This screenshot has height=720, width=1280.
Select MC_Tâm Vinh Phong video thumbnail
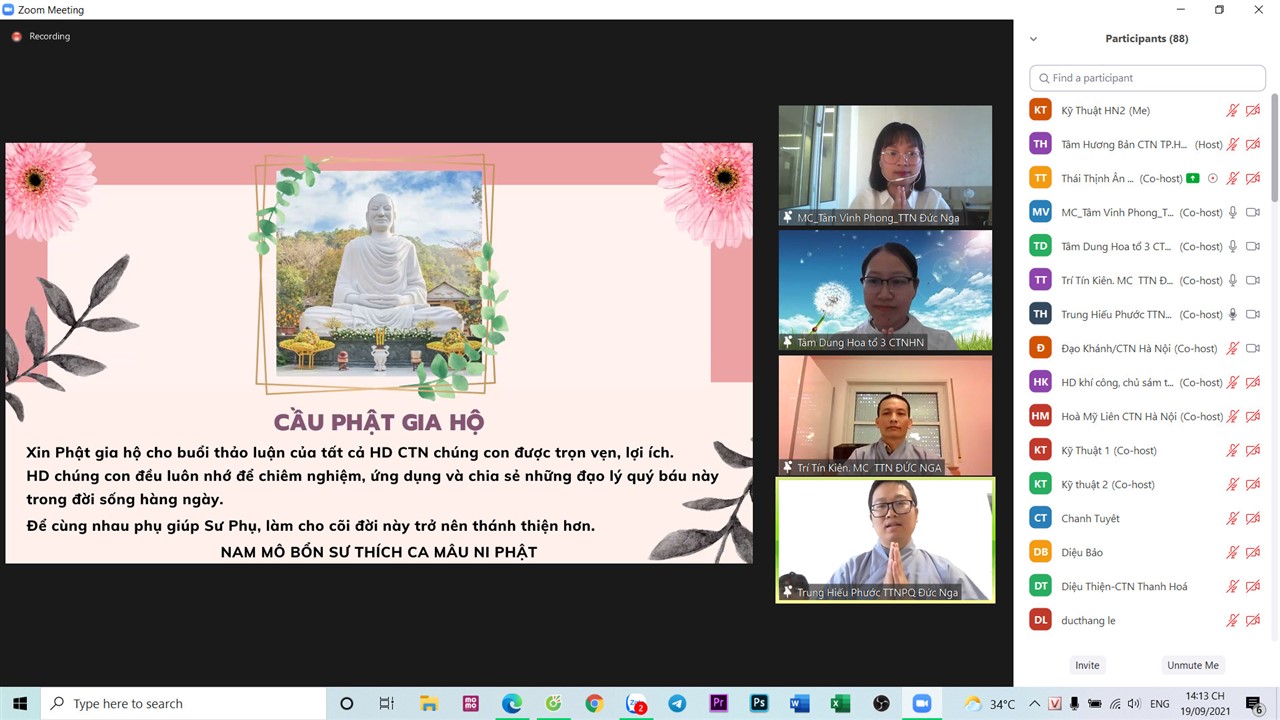tap(885, 166)
